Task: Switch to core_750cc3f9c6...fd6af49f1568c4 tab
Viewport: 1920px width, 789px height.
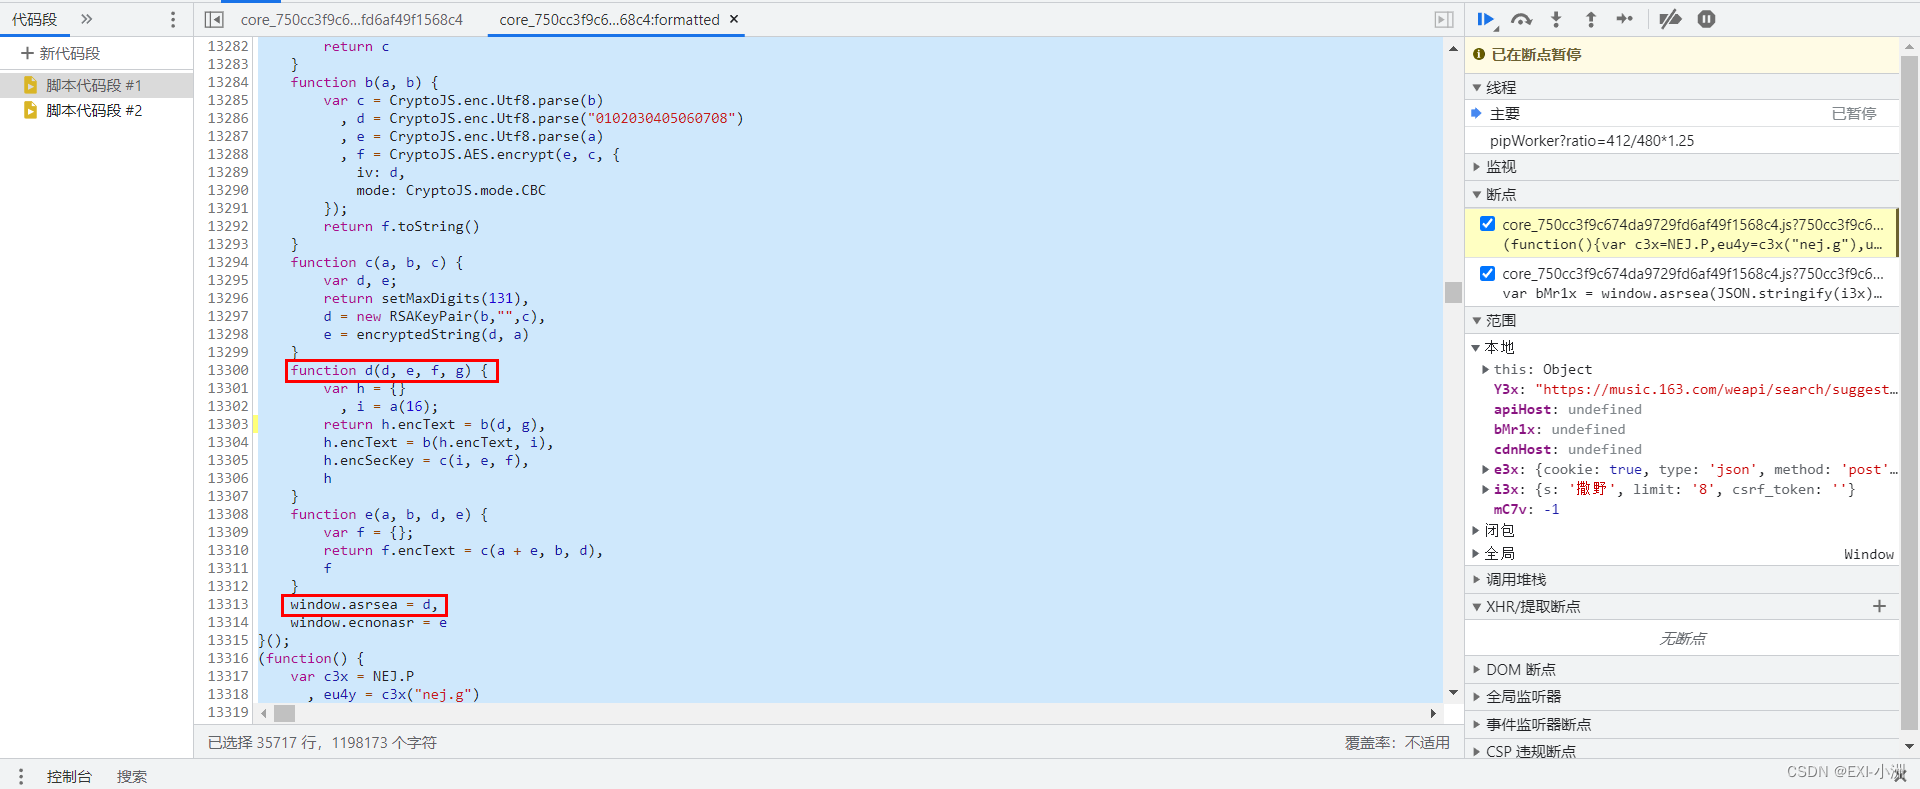Action: point(352,19)
